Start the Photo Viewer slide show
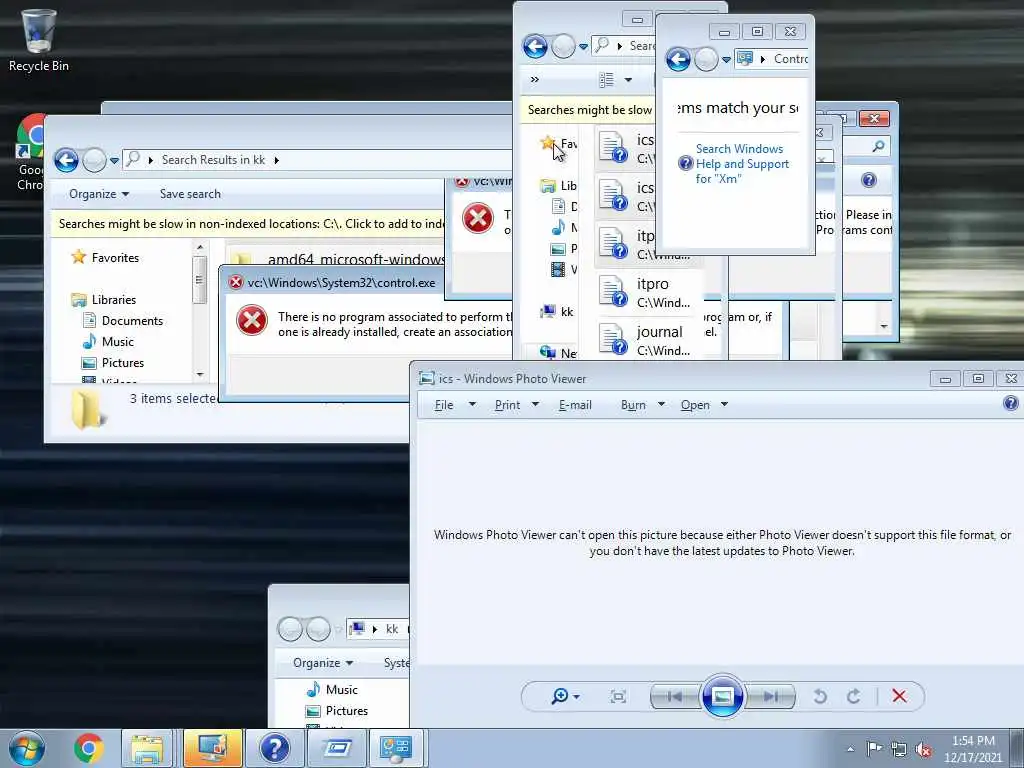This screenshot has width=1024, height=768. click(722, 696)
